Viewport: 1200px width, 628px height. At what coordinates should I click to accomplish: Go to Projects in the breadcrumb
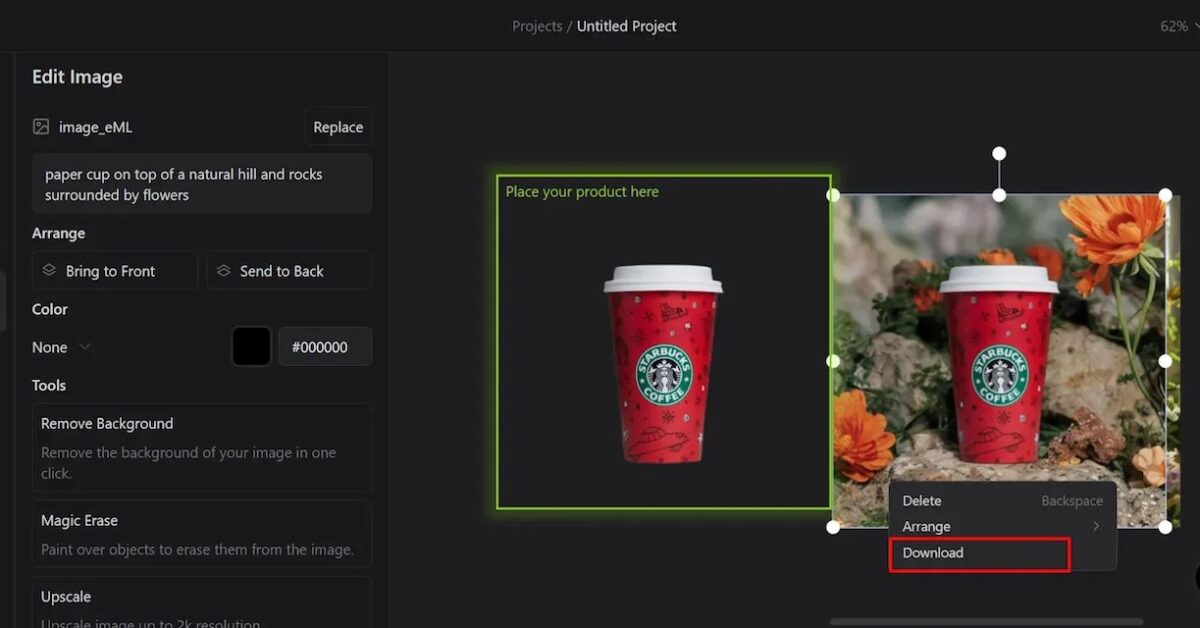(537, 26)
